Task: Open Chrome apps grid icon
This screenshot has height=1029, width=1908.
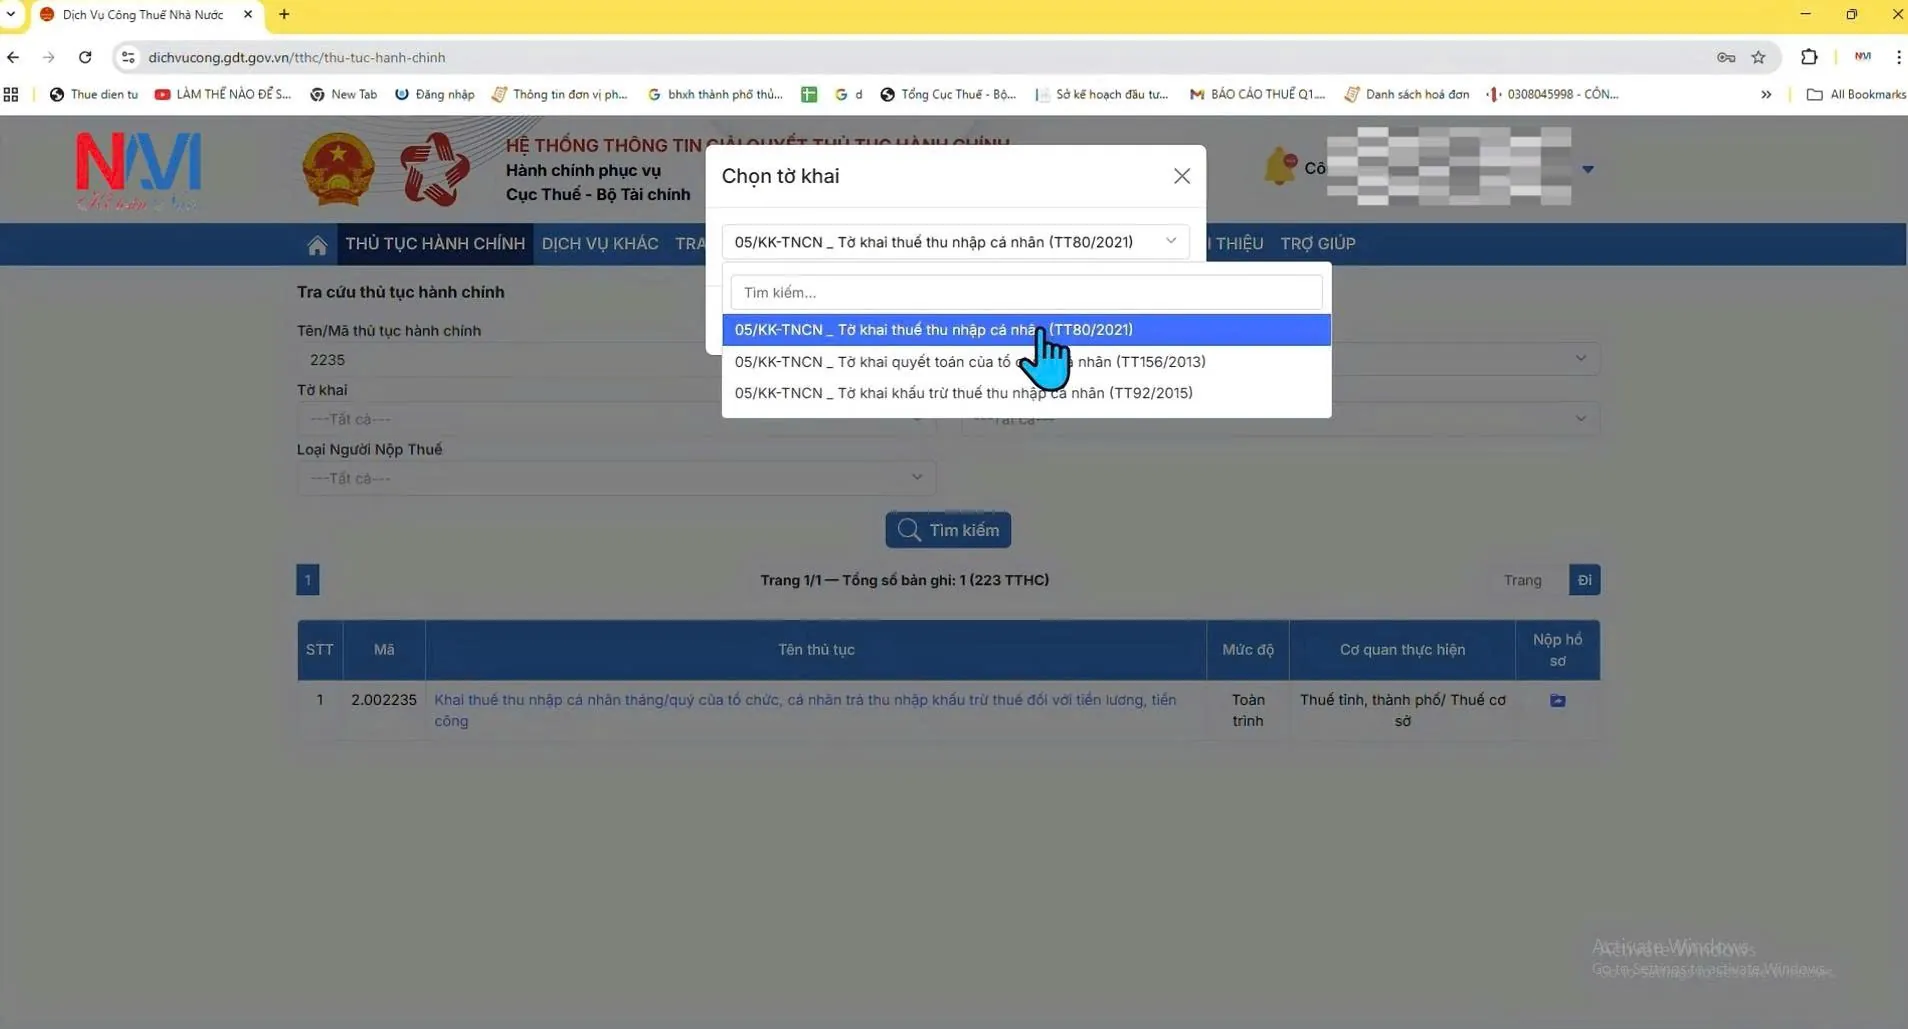Action: [x=11, y=95]
